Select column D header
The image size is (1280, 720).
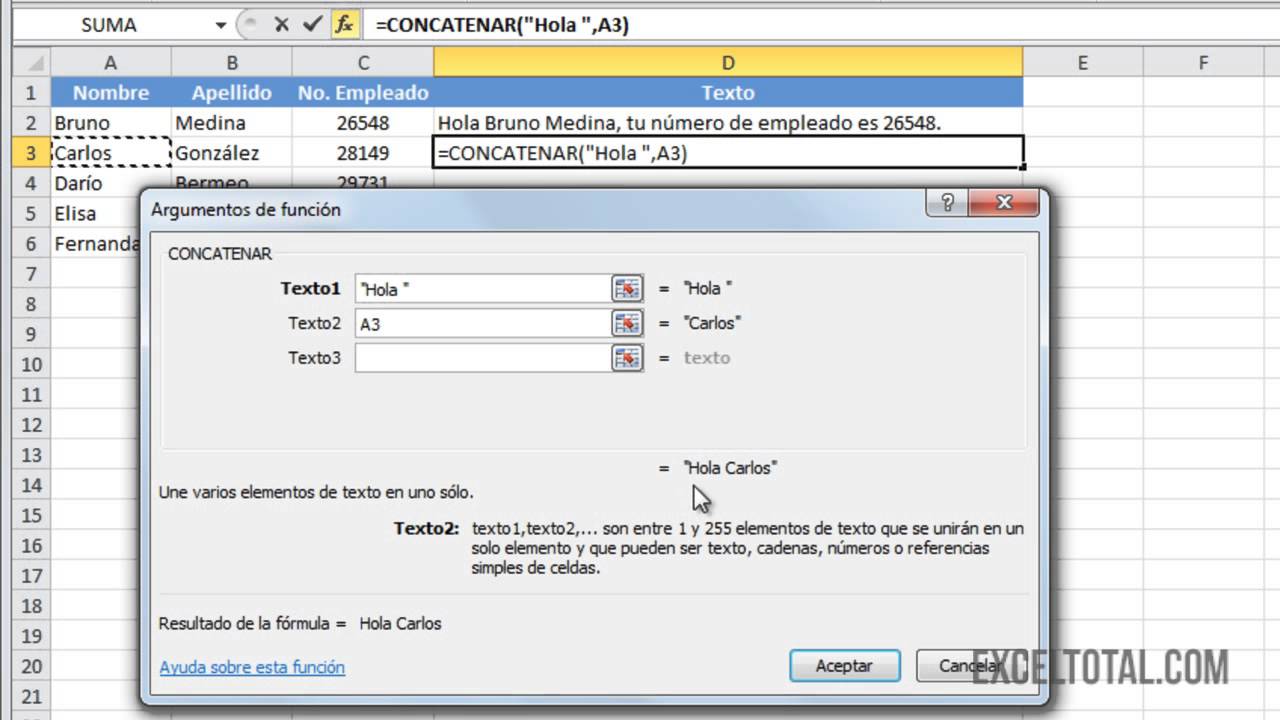tap(728, 63)
